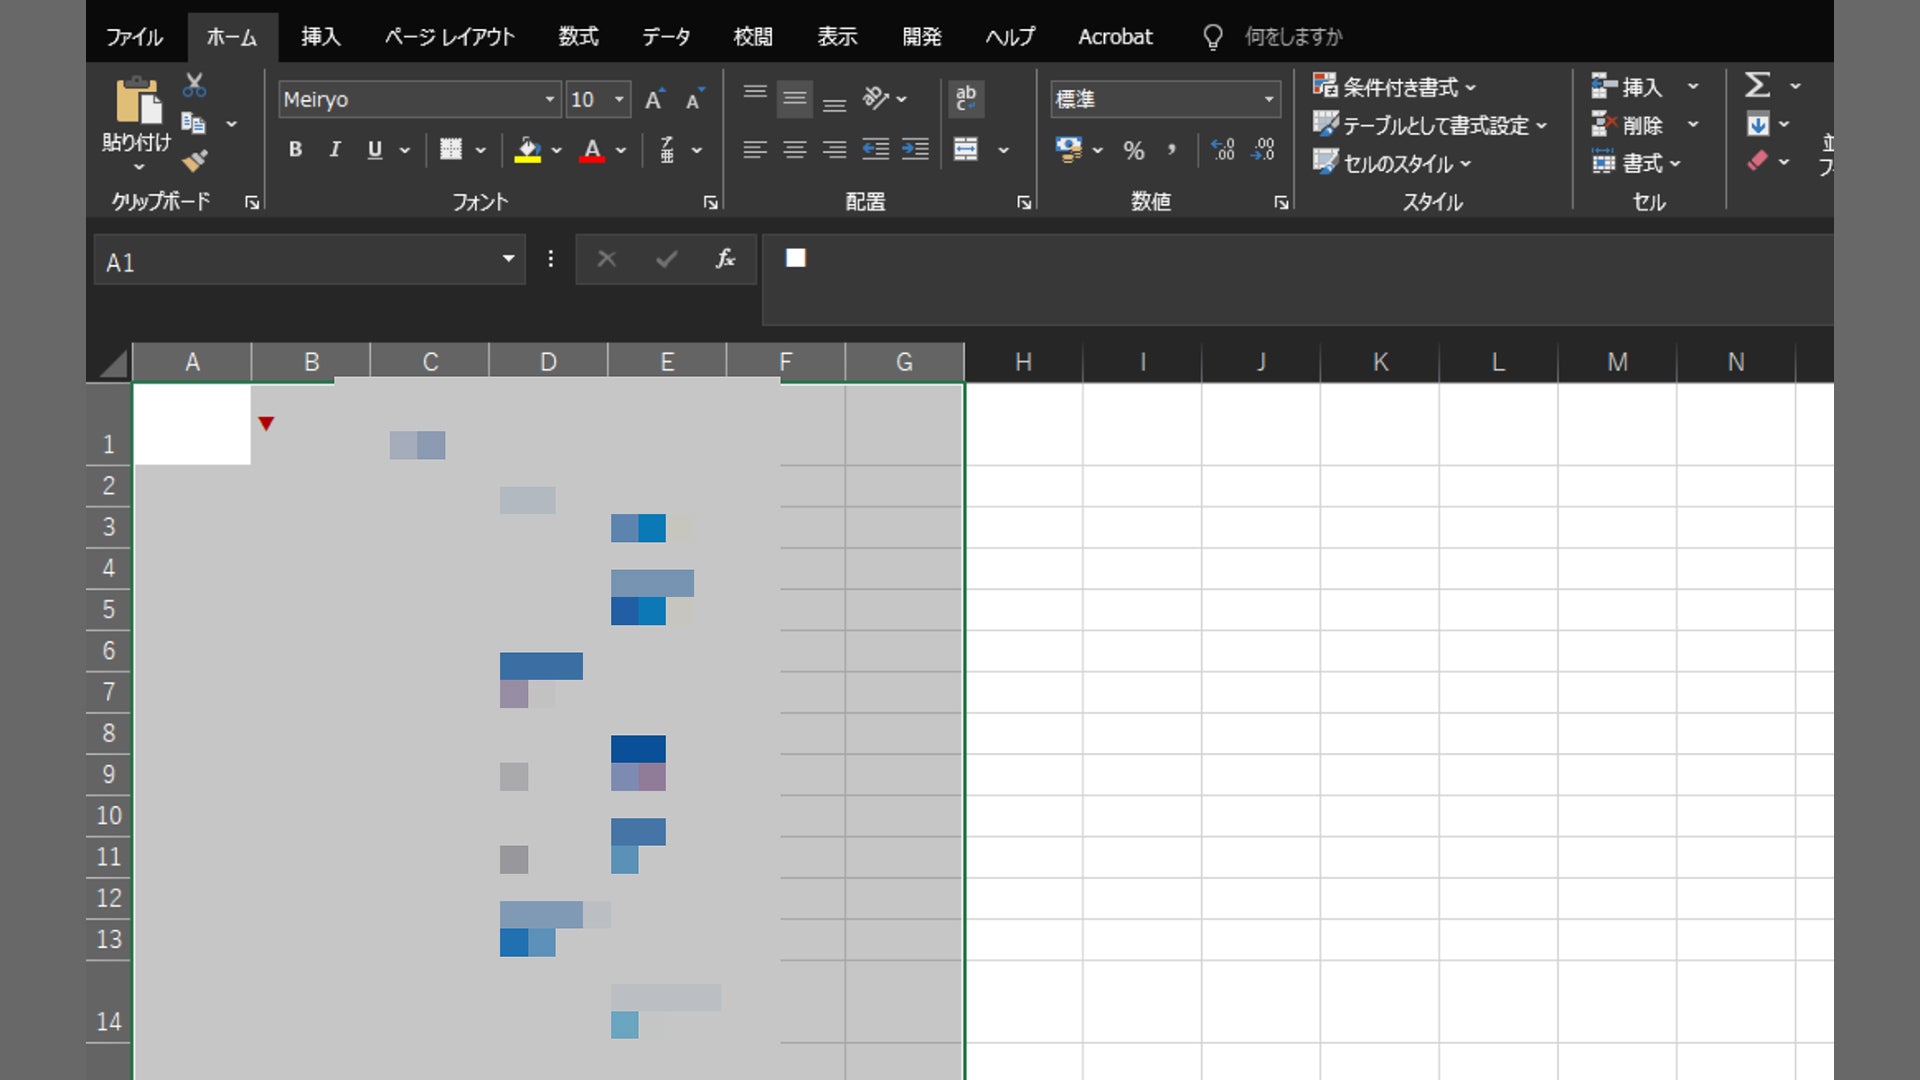Switch to the データ tab
This screenshot has height=1080, width=1920.
[666, 37]
